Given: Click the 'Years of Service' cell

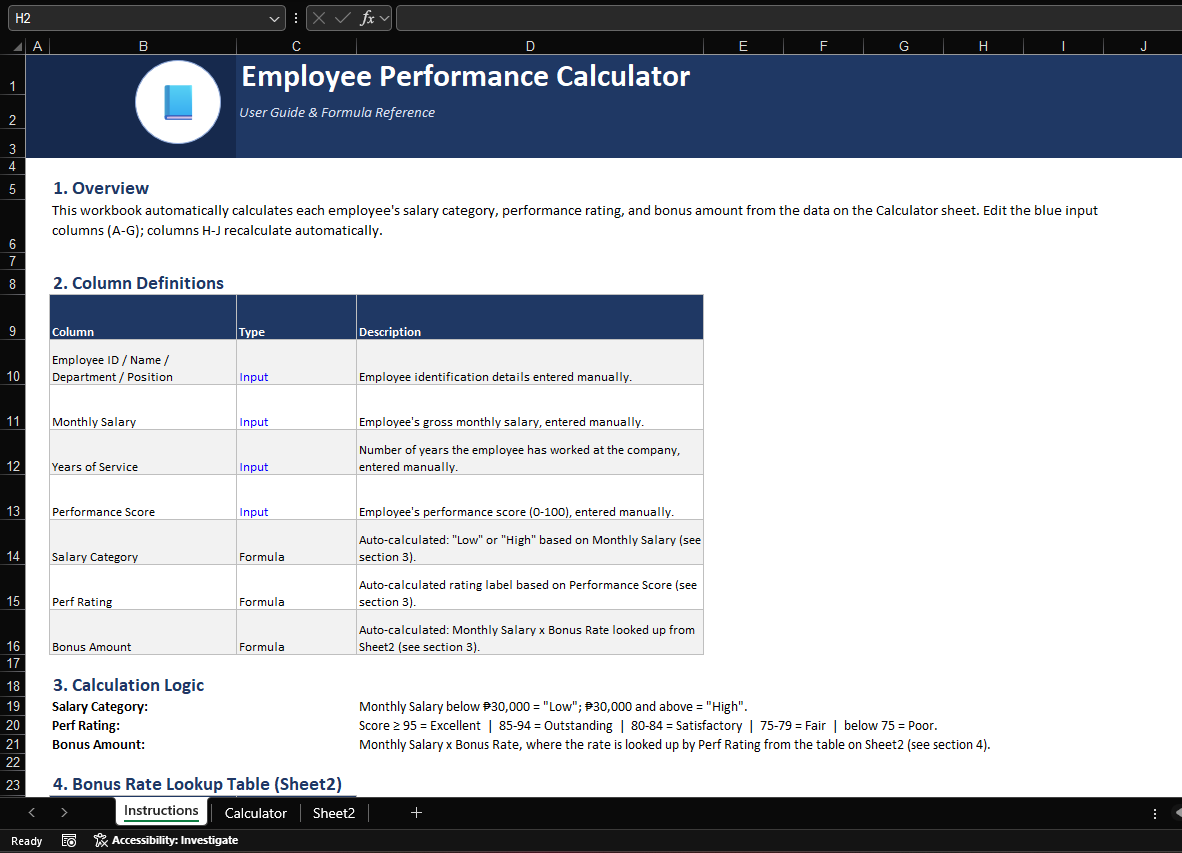Looking at the screenshot, I should click(143, 452).
